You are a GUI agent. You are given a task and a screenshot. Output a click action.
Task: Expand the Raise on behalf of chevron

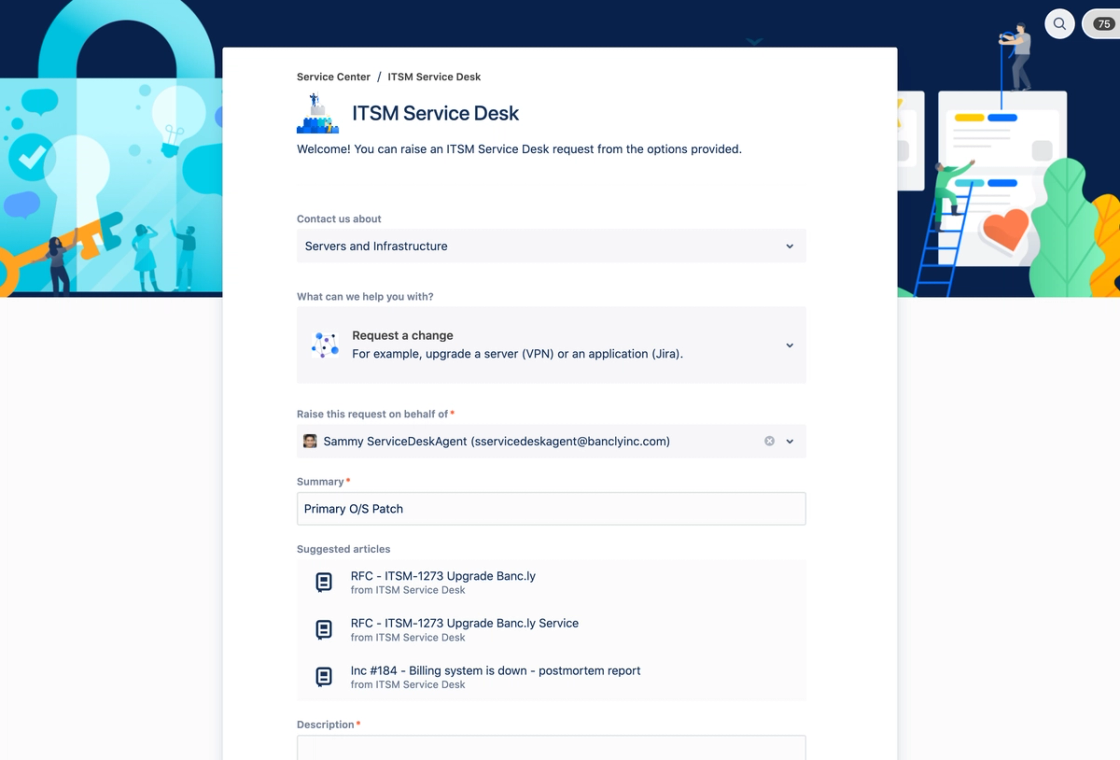pyautogui.click(x=789, y=441)
